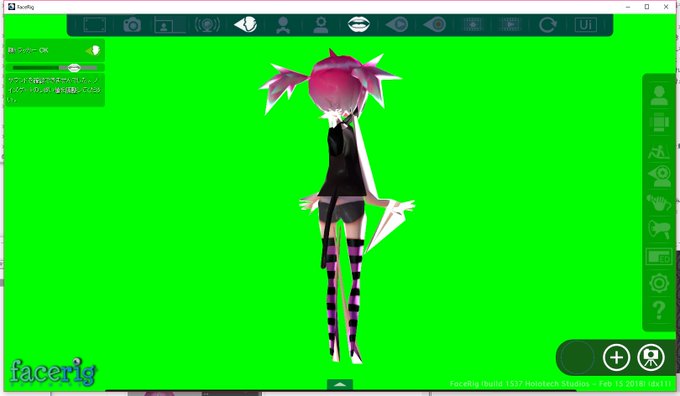Adjust the lip sync slider handle
The height and width of the screenshot is (396, 680).
tap(74, 68)
